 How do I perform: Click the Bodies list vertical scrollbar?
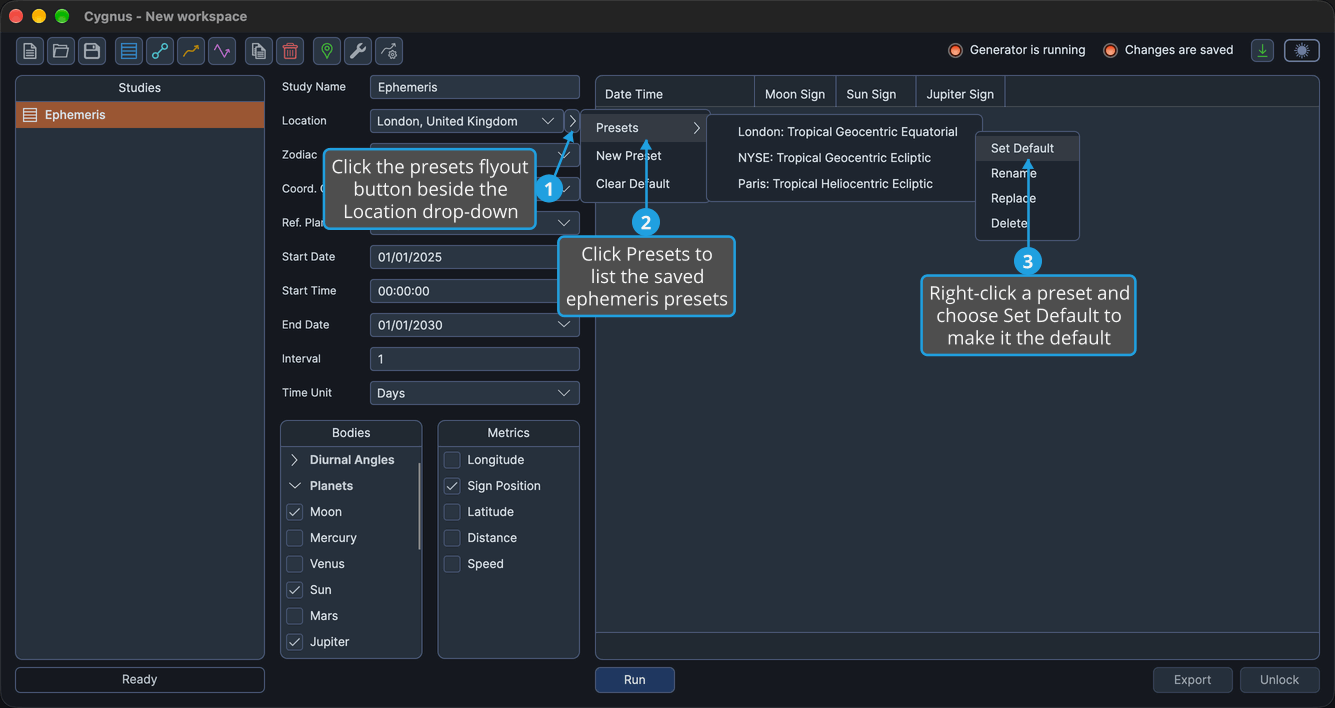coord(419,505)
